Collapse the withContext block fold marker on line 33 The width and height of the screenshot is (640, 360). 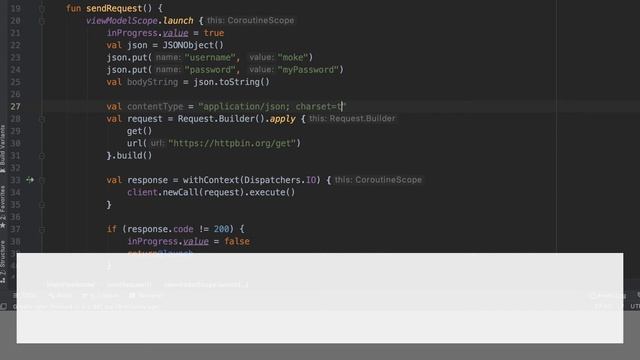(42, 180)
